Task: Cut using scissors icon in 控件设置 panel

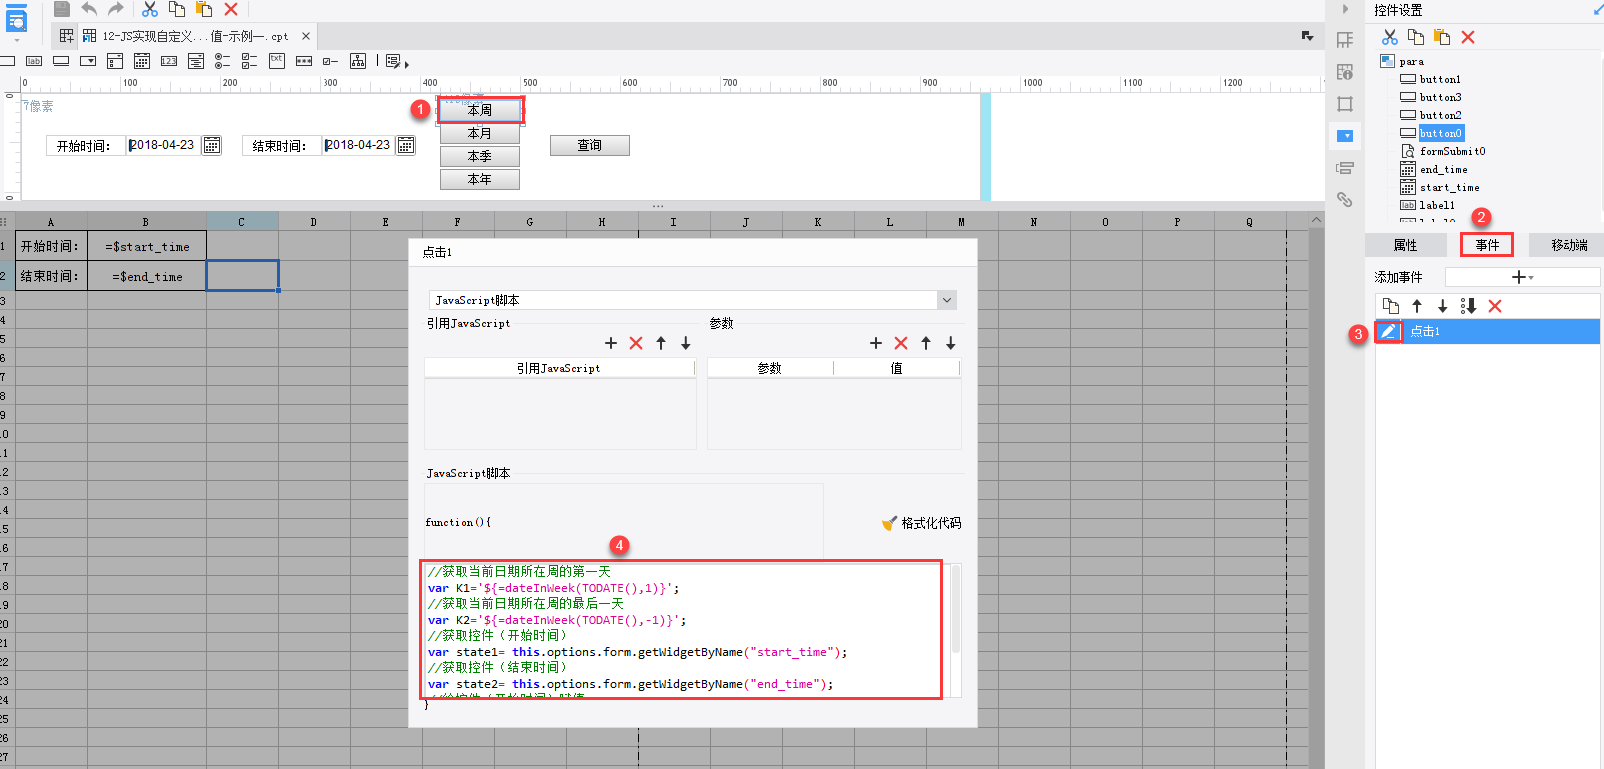Action: (x=1390, y=37)
